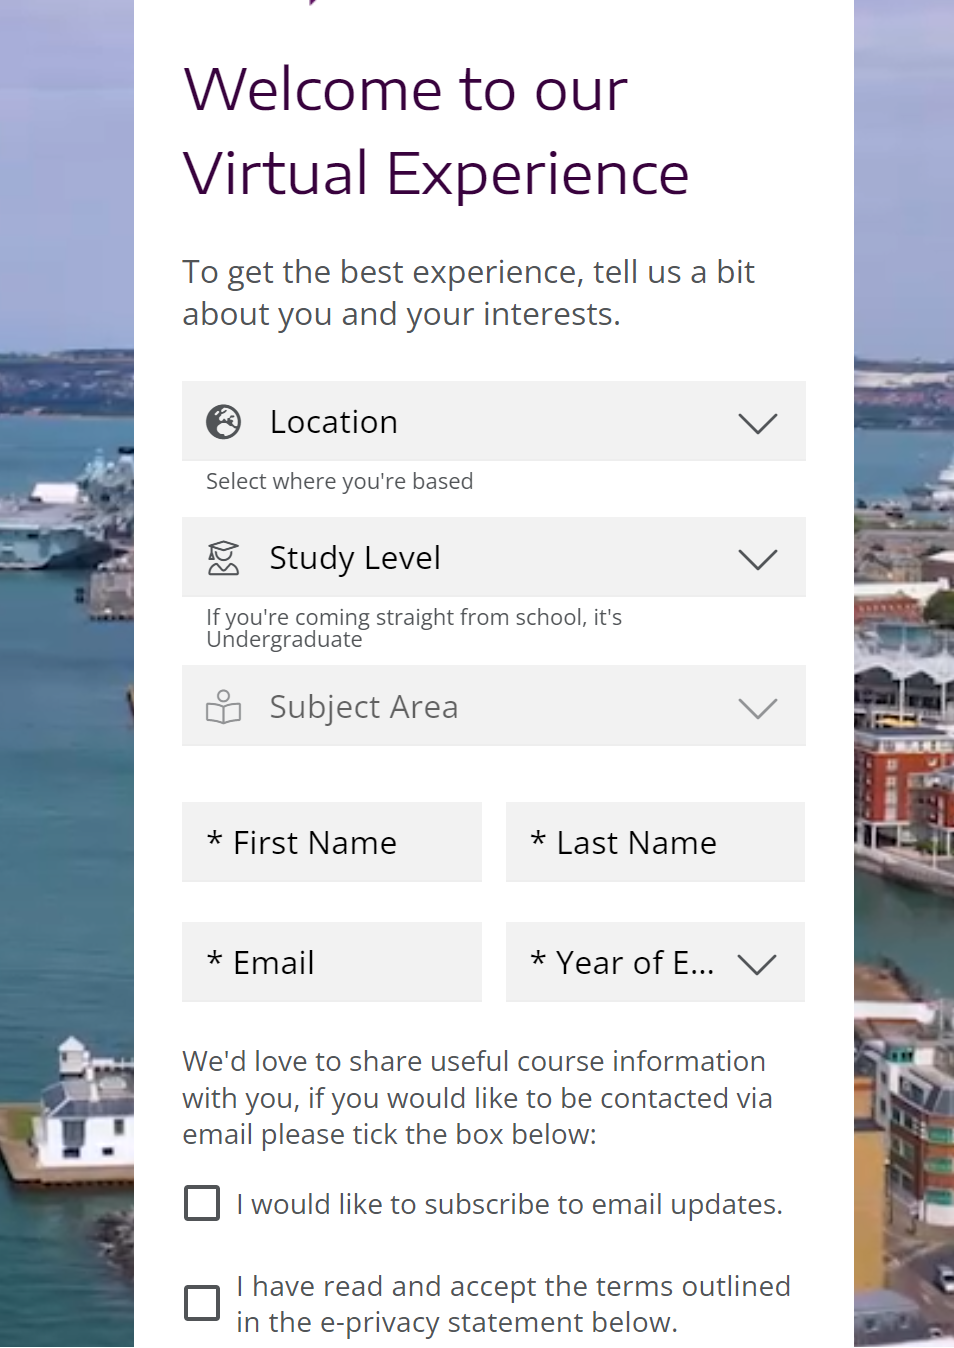Open the Subject Area dropdown field
The width and height of the screenshot is (954, 1348).
[494, 706]
